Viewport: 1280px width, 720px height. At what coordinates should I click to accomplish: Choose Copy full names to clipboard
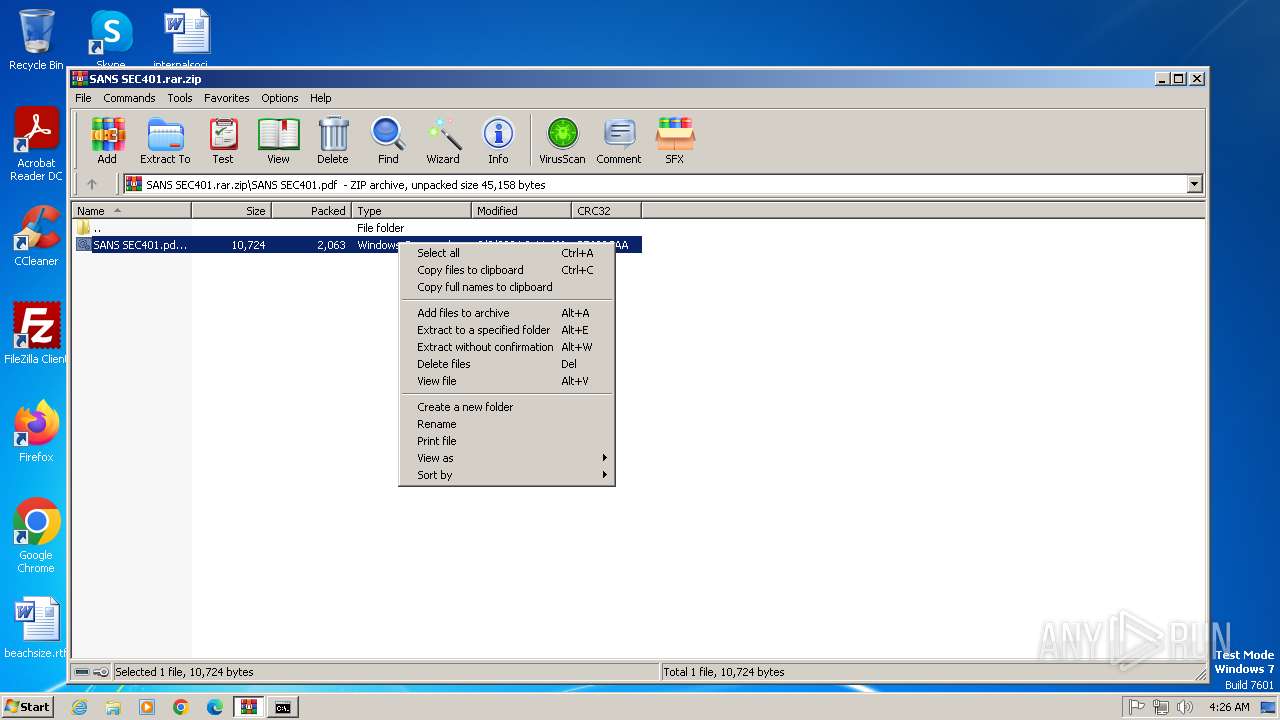tap(506, 287)
